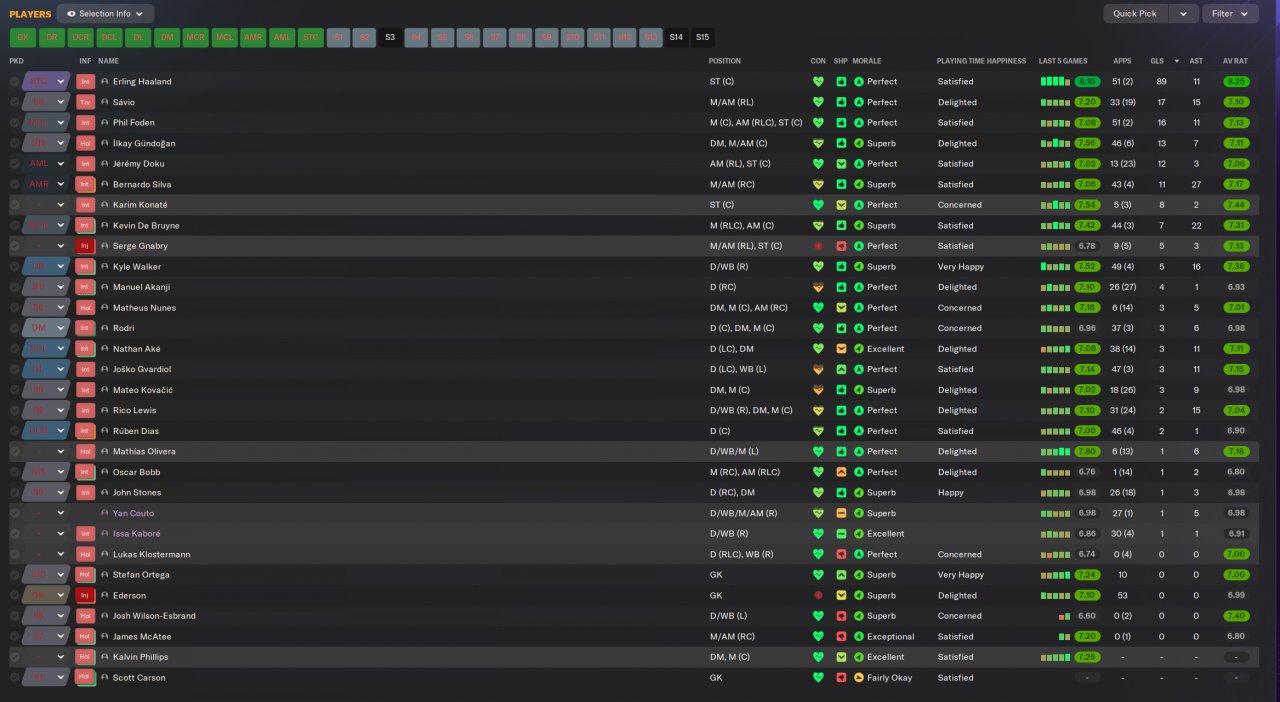Open position dropdown for Rodri
The image size is (1280, 702).
pos(60,328)
